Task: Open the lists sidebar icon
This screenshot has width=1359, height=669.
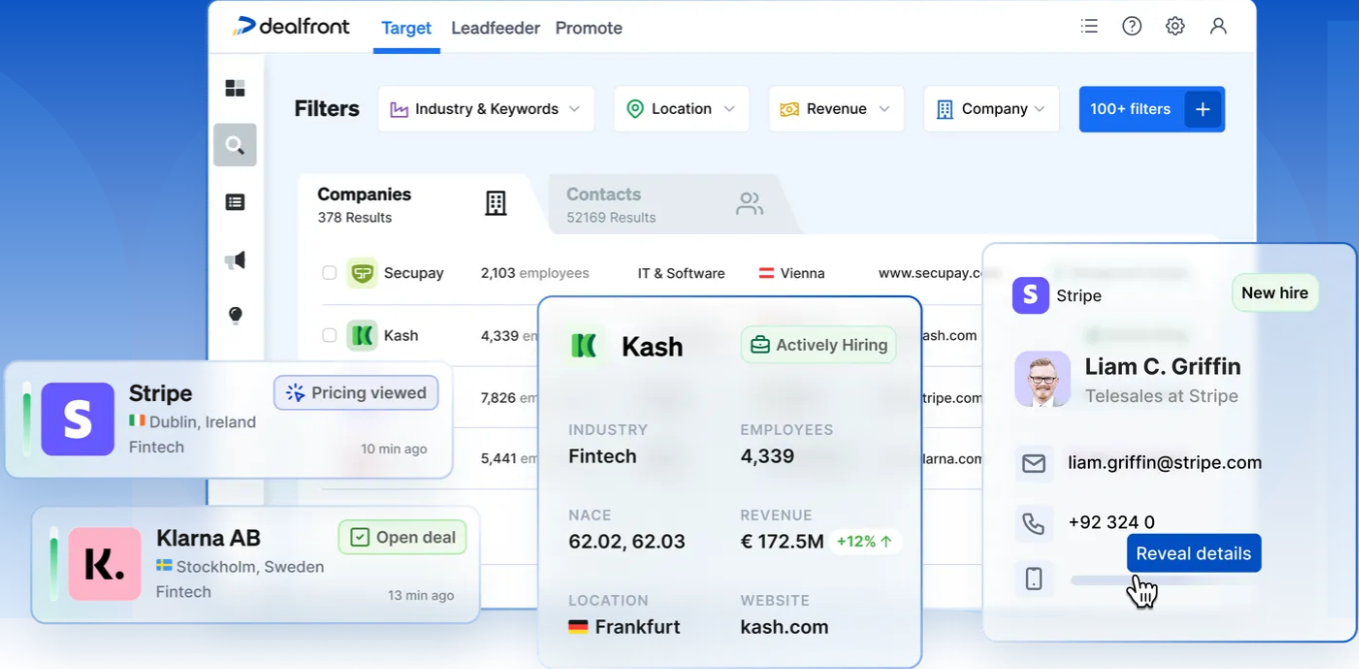Action: pos(235,202)
